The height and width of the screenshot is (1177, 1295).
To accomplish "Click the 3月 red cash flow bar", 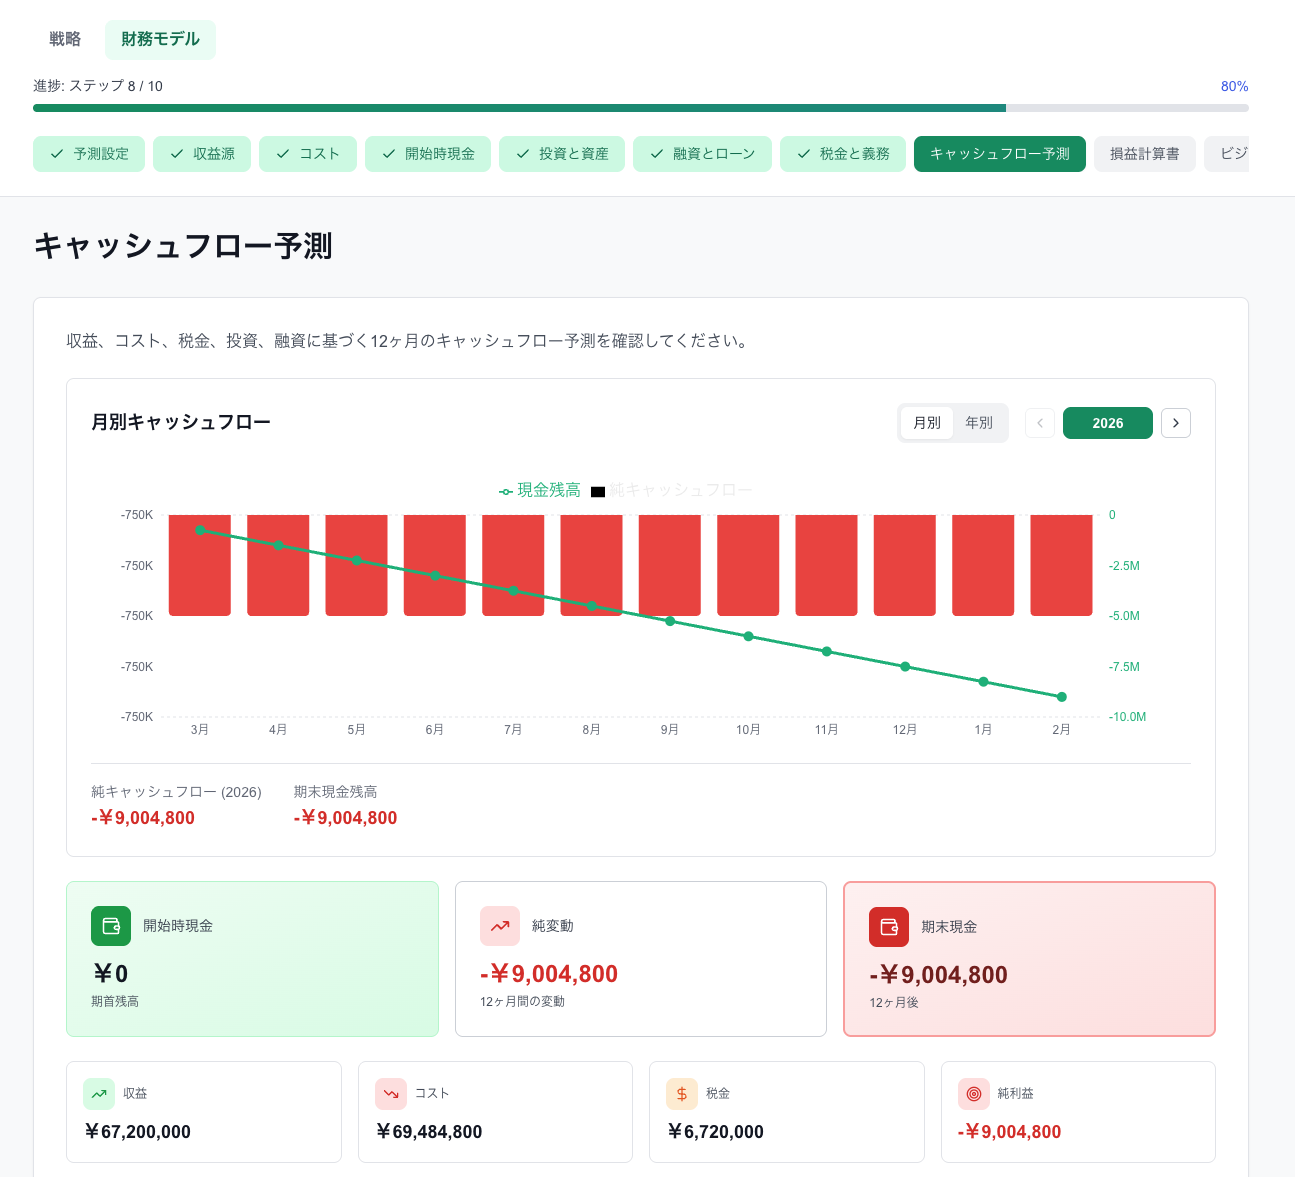I will point(200,565).
